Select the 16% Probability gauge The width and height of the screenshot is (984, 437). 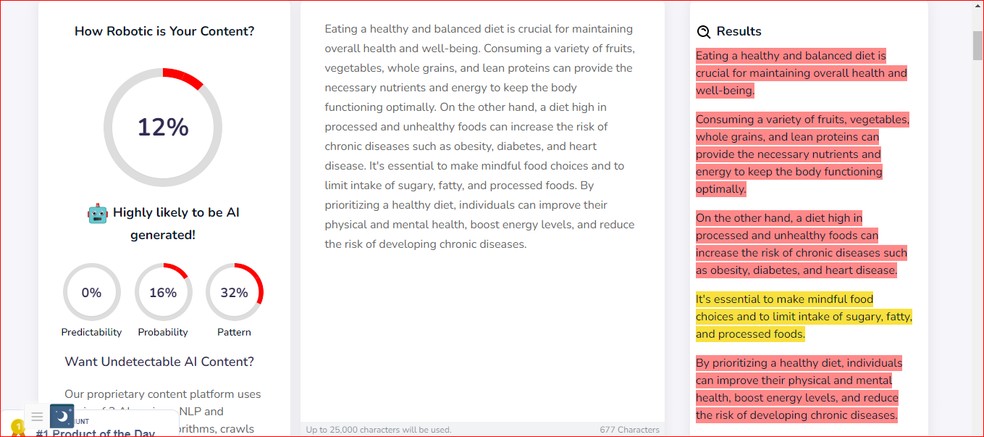click(x=163, y=292)
